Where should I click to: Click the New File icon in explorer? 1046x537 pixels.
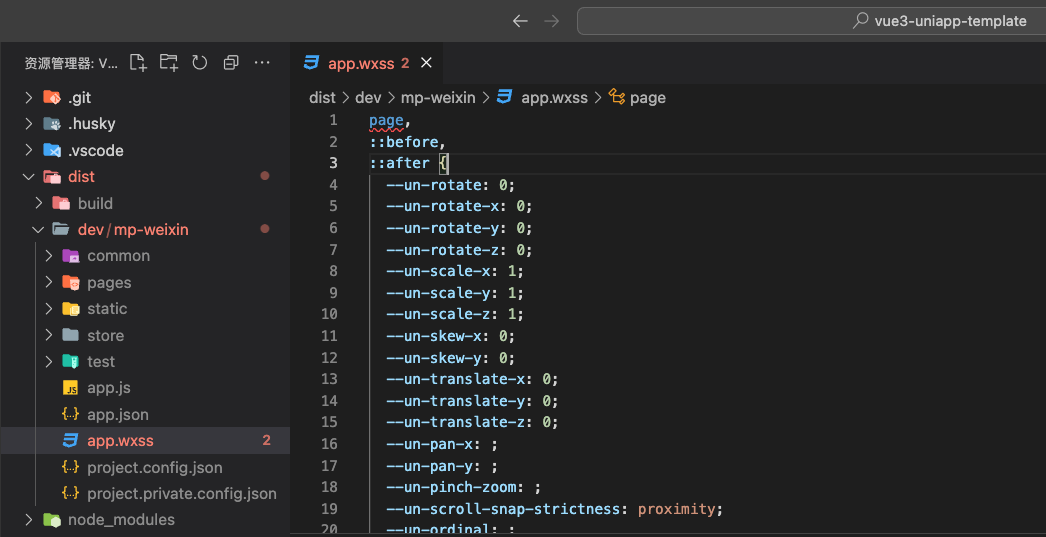coord(138,63)
